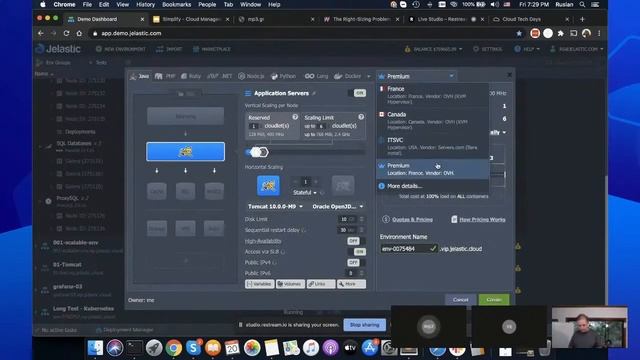Click the scaling limit slider handle

coord(264,152)
